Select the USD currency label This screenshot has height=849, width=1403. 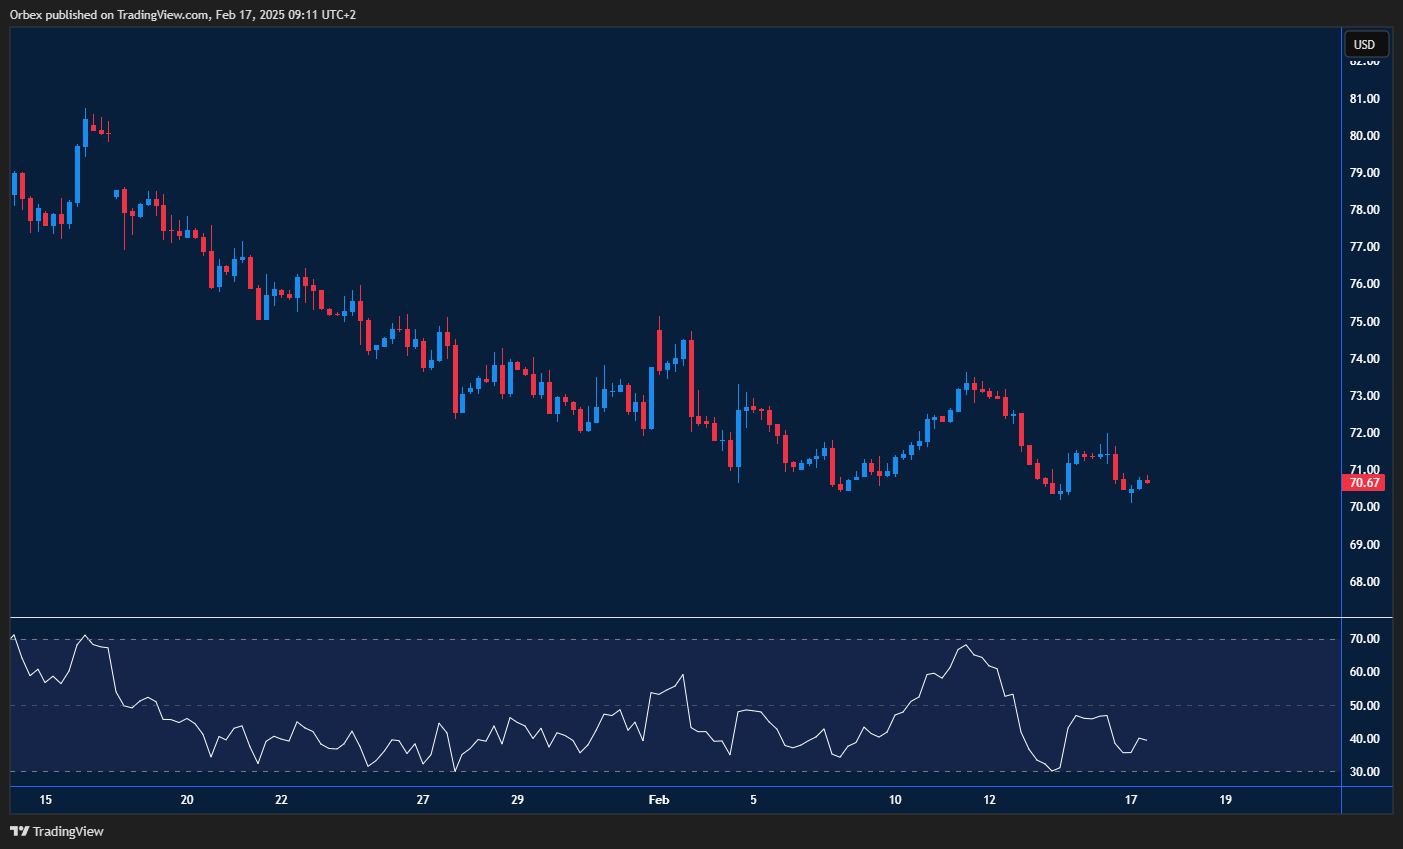(x=1365, y=44)
